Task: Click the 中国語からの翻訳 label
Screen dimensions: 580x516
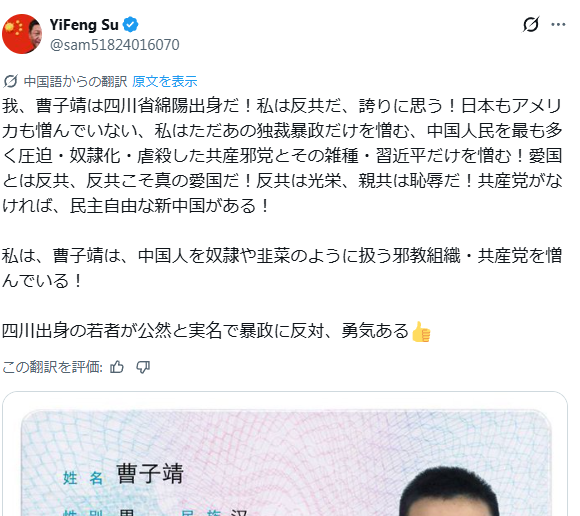Action: coord(75,81)
